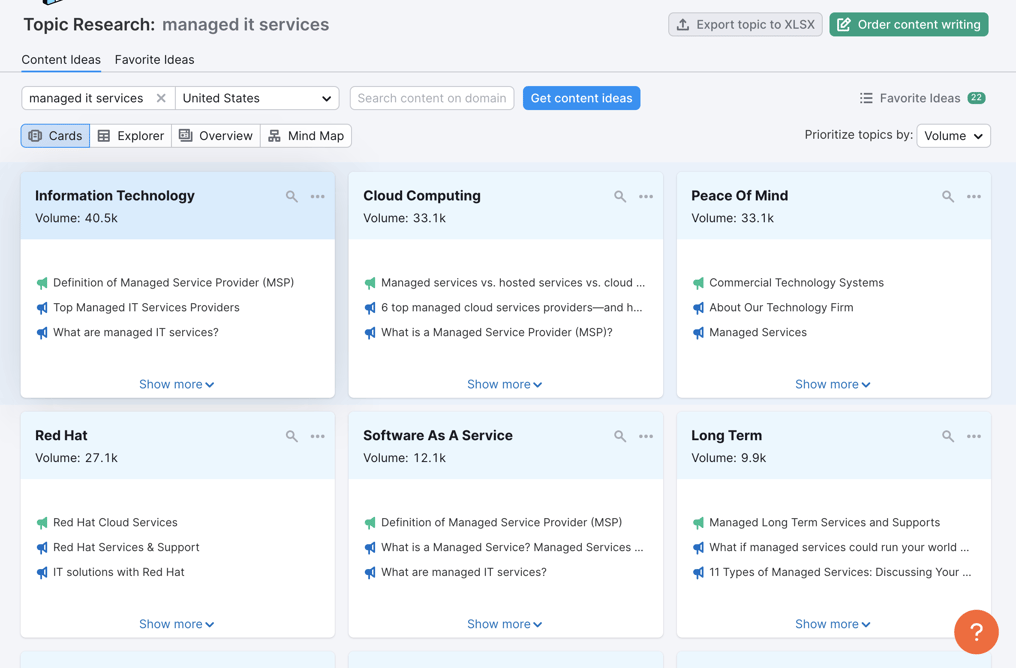The width and height of the screenshot is (1016, 668).
Task: Focus the Search content on domain field
Action: click(x=432, y=98)
